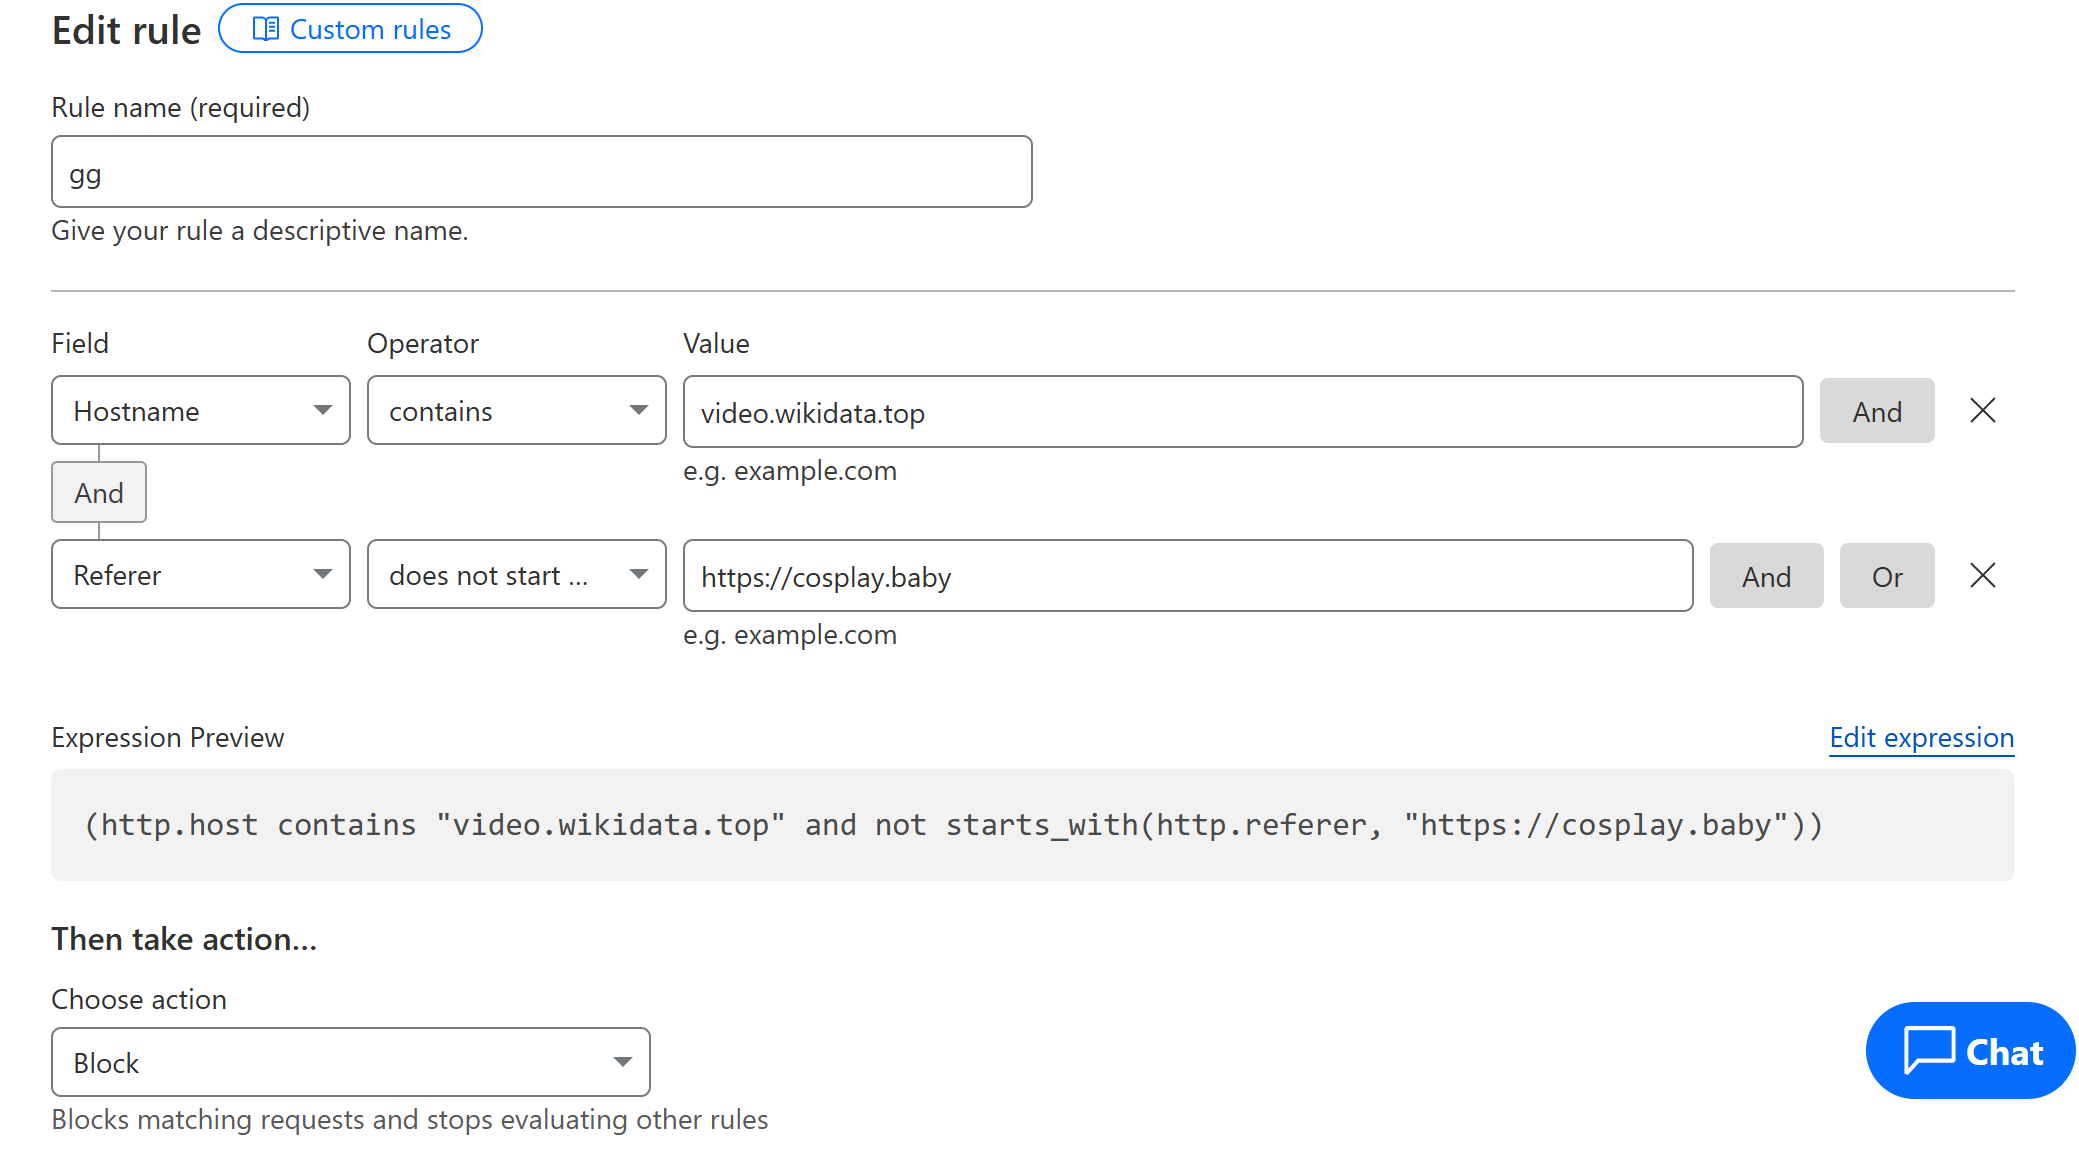Click the speech bubble Chat icon
This screenshot has width=2079, height=1168.
point(1928,1051)
